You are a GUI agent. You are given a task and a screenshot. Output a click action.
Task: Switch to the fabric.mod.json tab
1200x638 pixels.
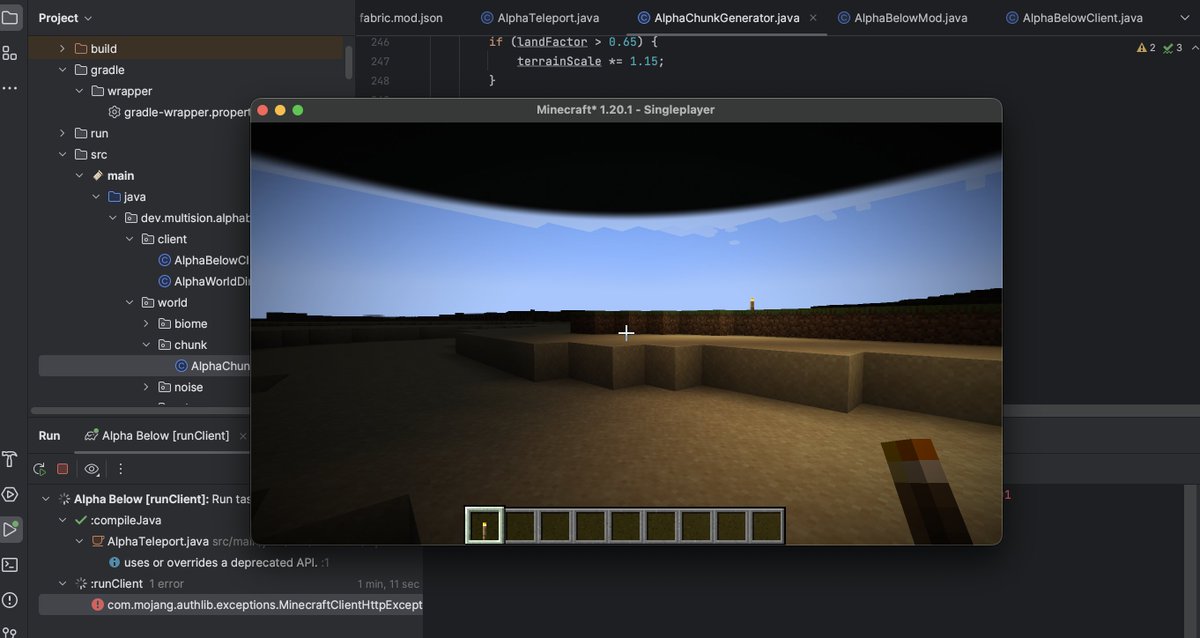tap(400, 18)
